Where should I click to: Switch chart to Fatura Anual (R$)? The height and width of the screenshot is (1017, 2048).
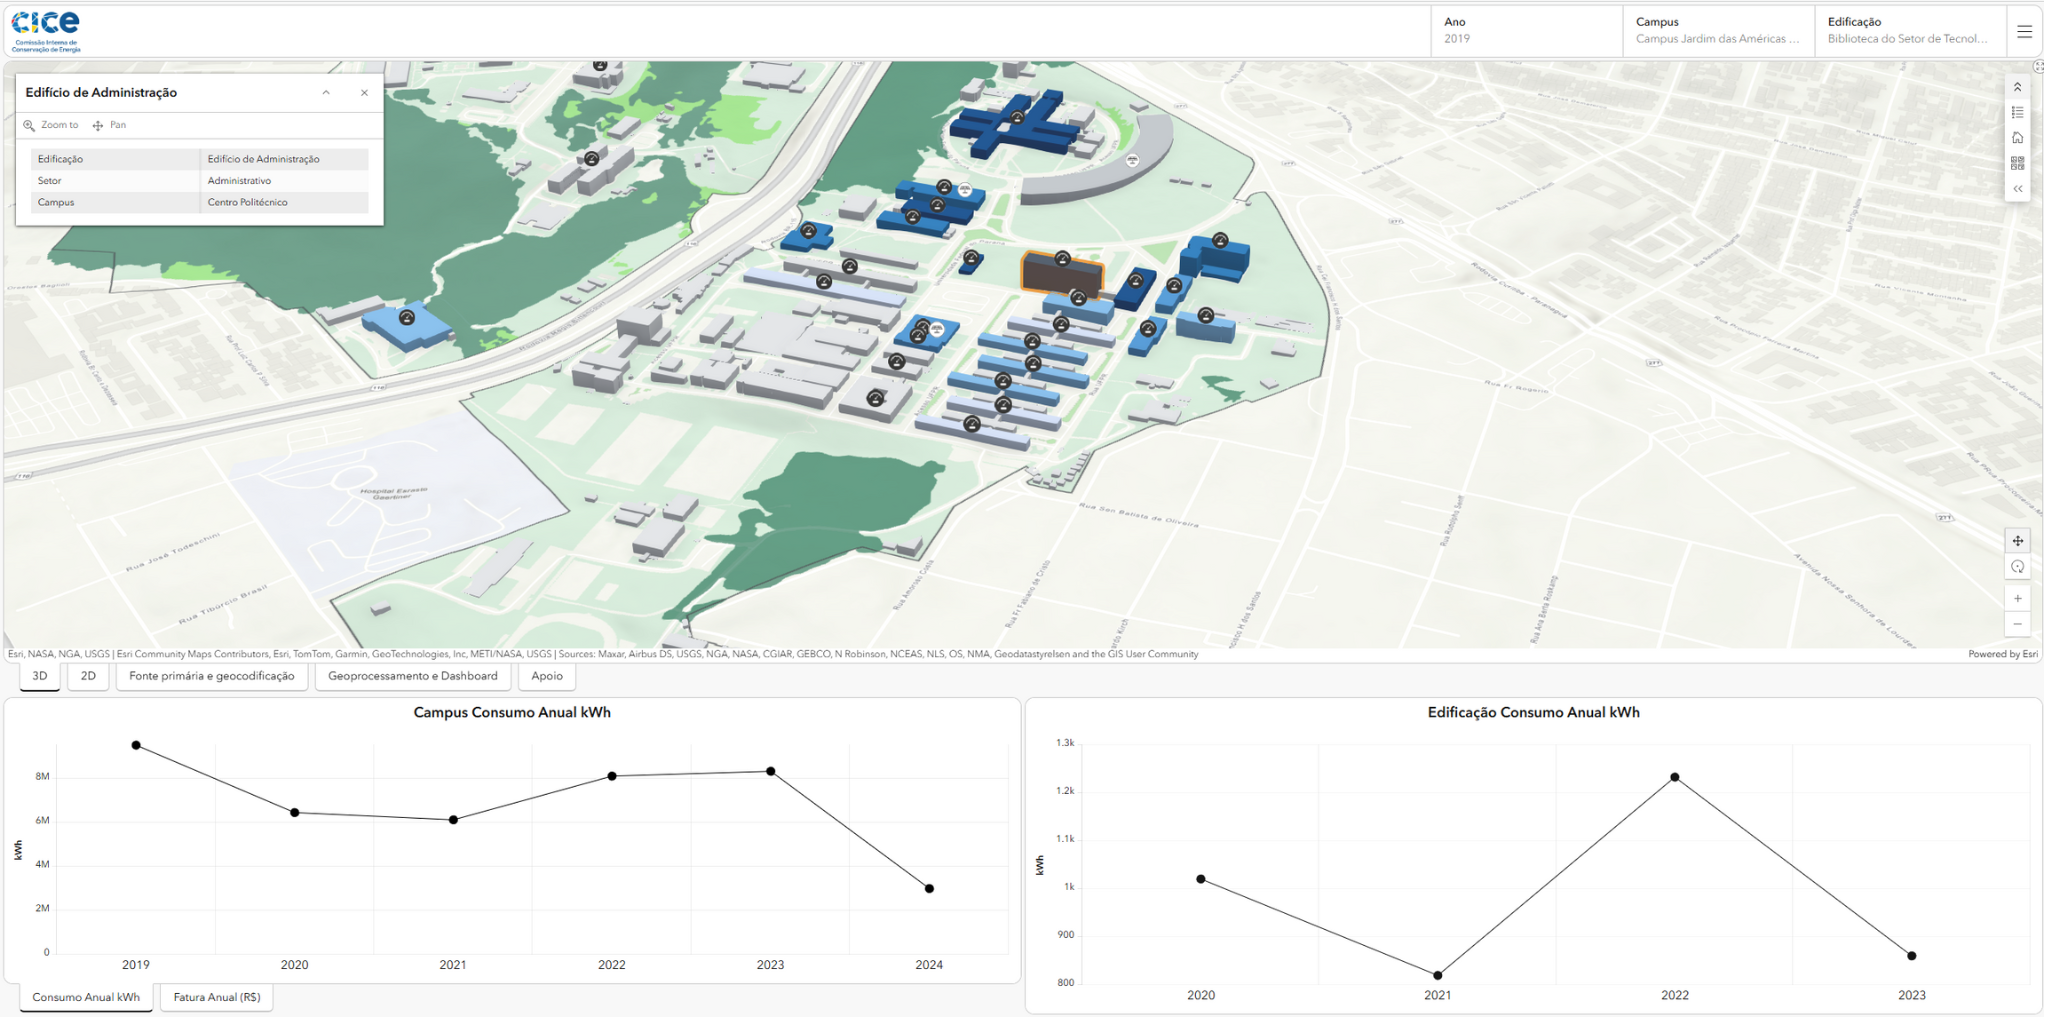[x=217, y=997]
